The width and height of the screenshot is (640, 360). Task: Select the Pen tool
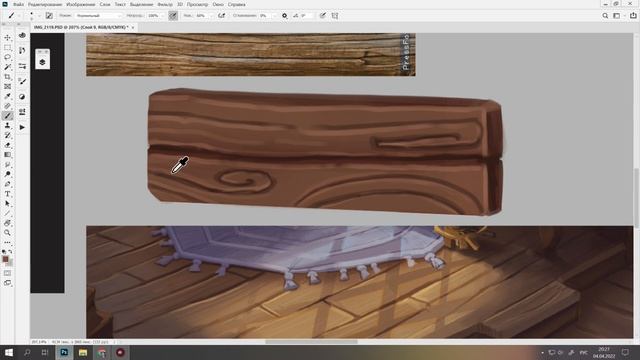click(x=7, y=184)
